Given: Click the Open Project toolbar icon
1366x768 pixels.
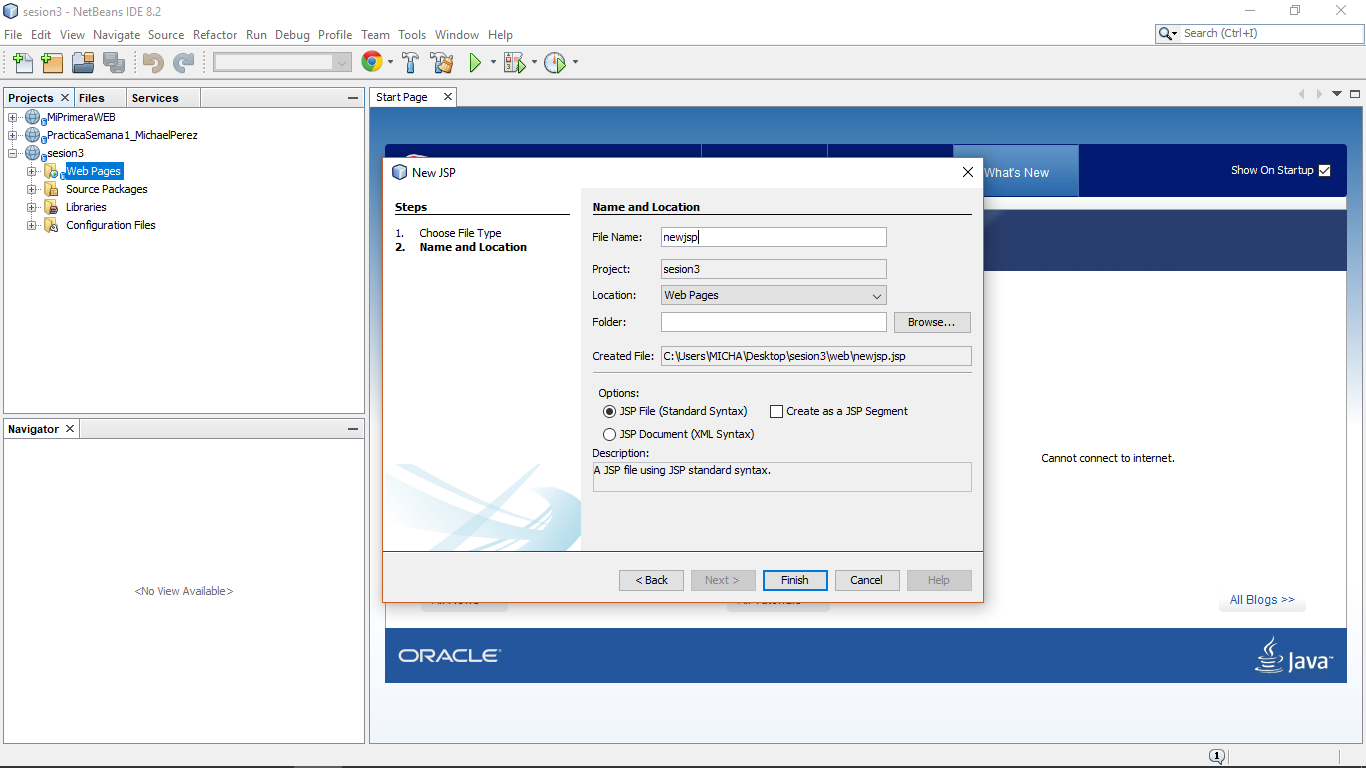Looking at the screenshot, I should click(x=83, y=63).
